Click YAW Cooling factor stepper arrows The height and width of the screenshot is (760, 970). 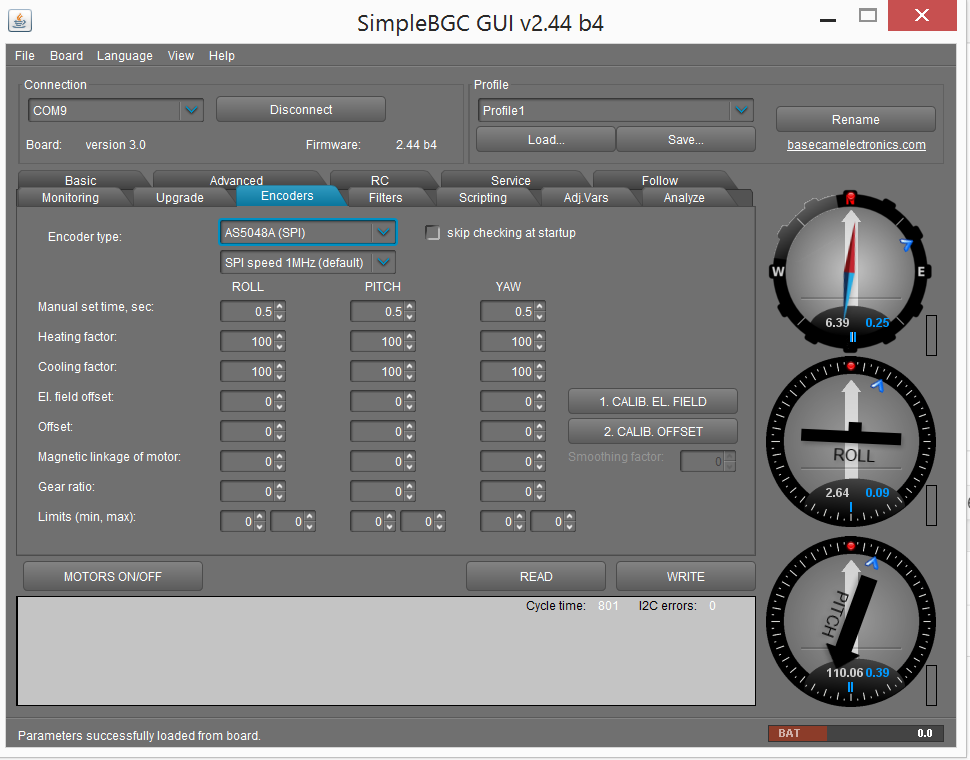(x=539, y=371)
